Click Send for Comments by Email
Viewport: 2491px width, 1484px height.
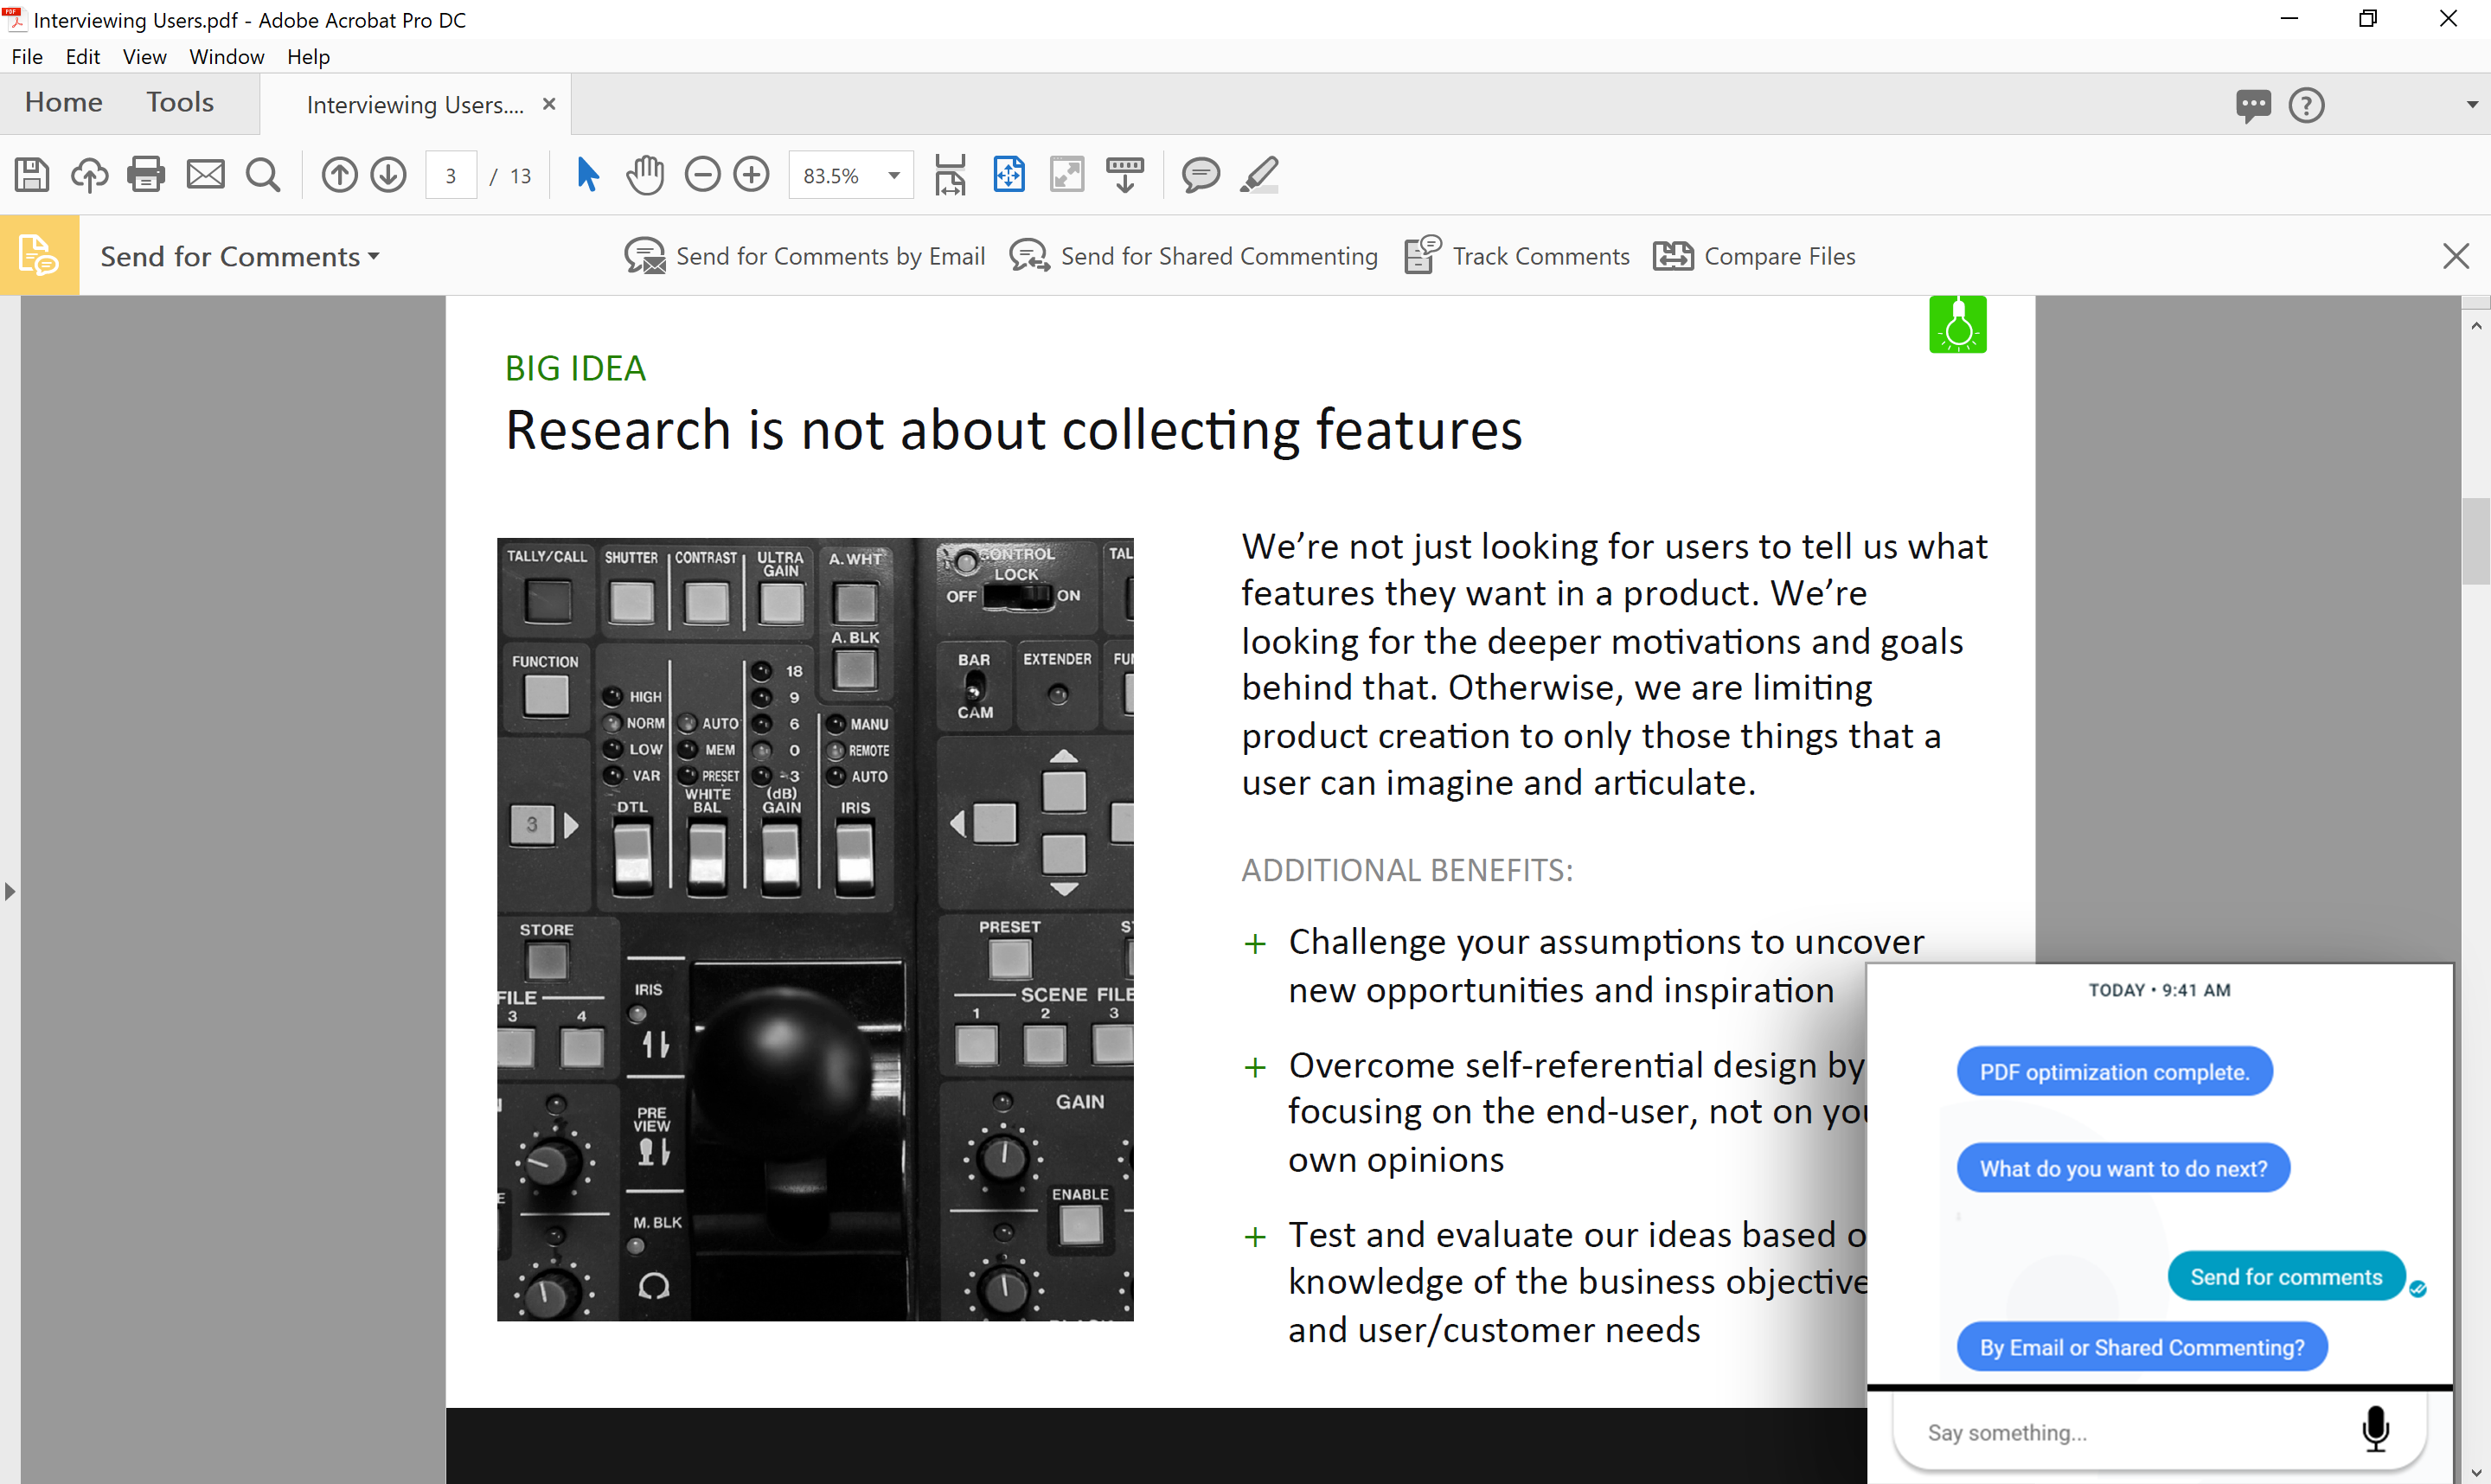pos(805,256)
